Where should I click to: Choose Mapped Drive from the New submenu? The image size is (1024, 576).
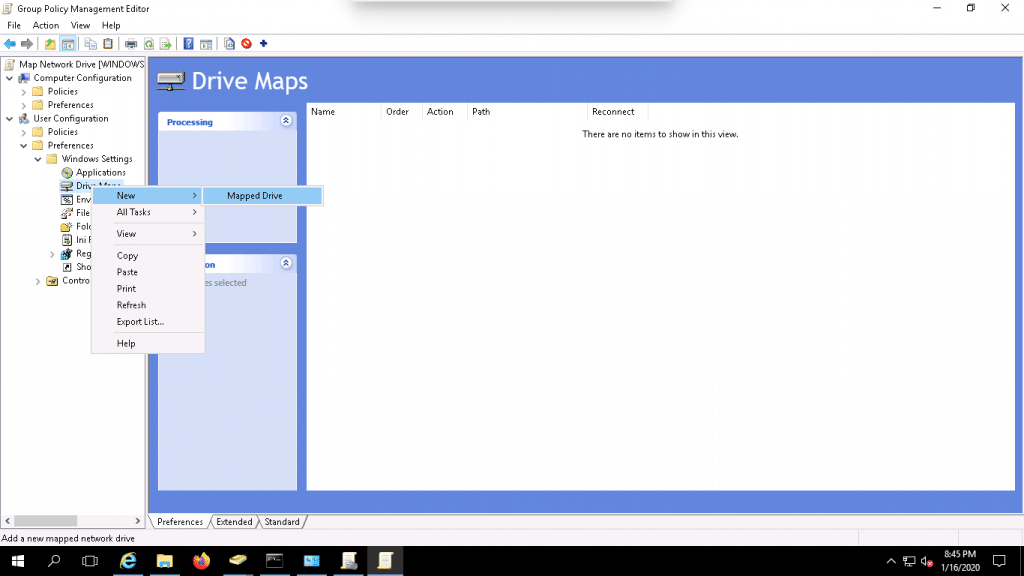[263, 195]
